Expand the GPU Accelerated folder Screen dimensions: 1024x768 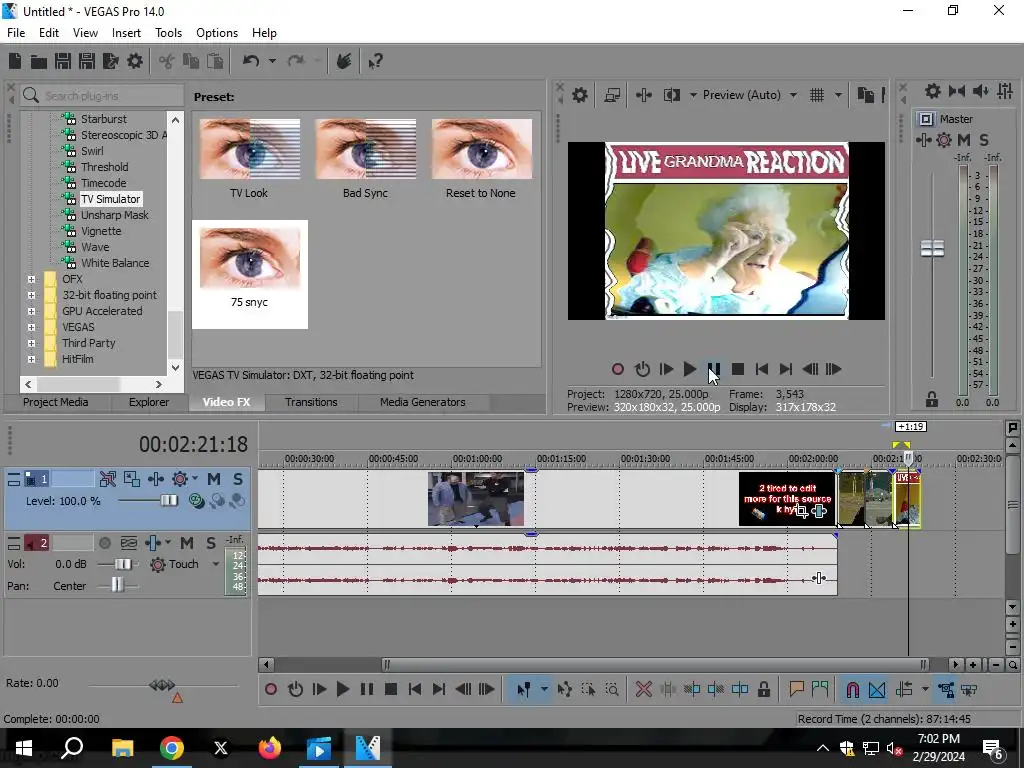[31, 312]
